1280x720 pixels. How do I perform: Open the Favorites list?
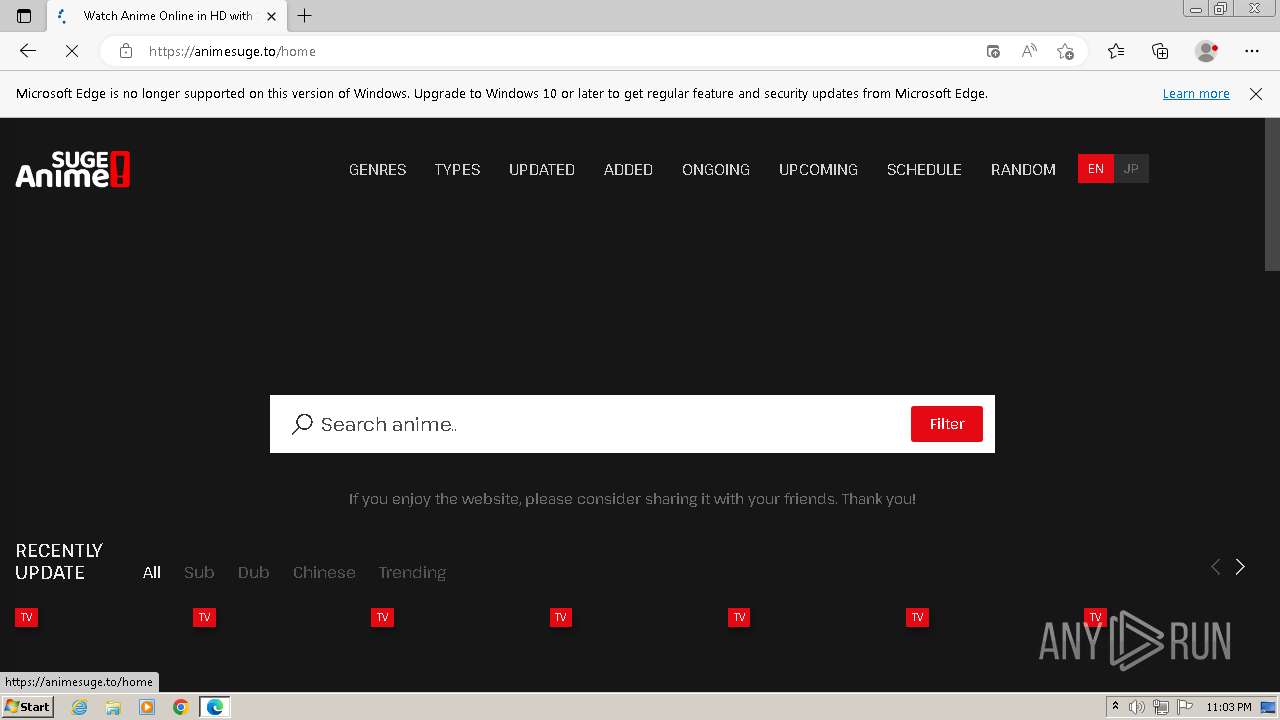(x=1116, y=51)
